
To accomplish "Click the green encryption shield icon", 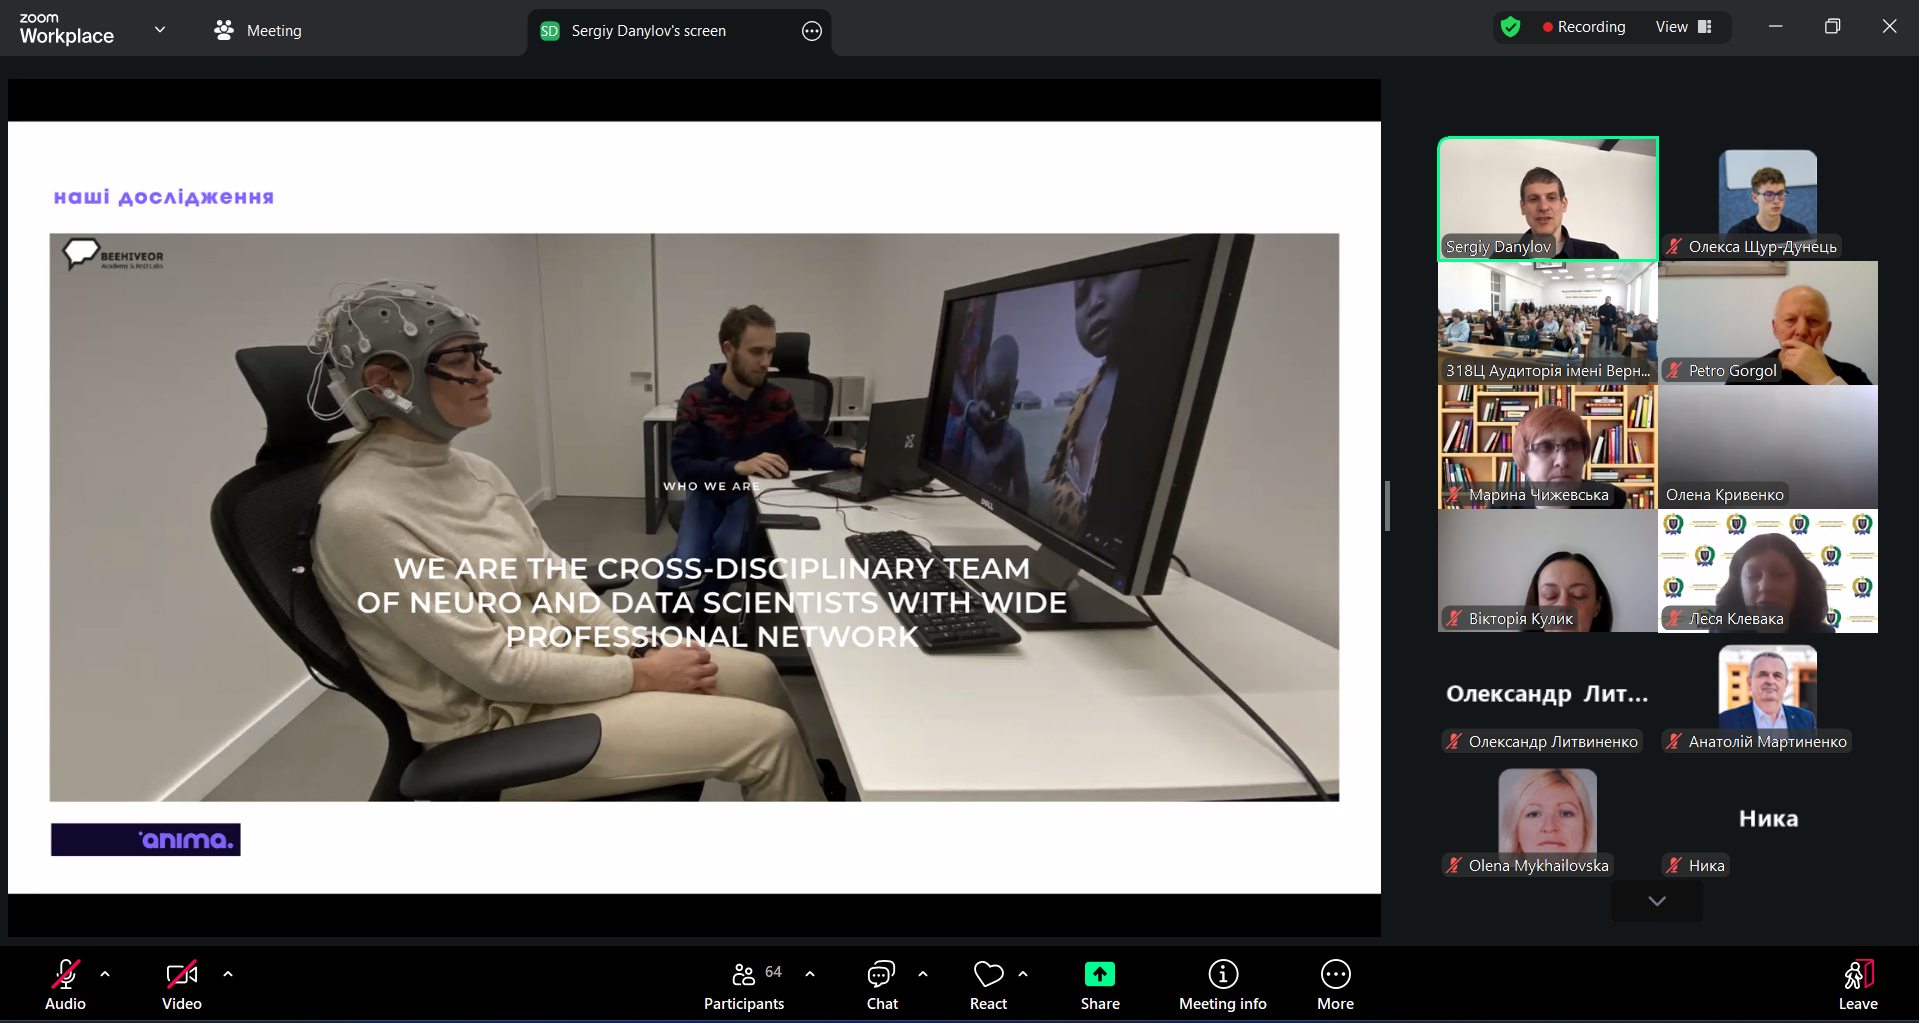I will (x=1510, y=27).
